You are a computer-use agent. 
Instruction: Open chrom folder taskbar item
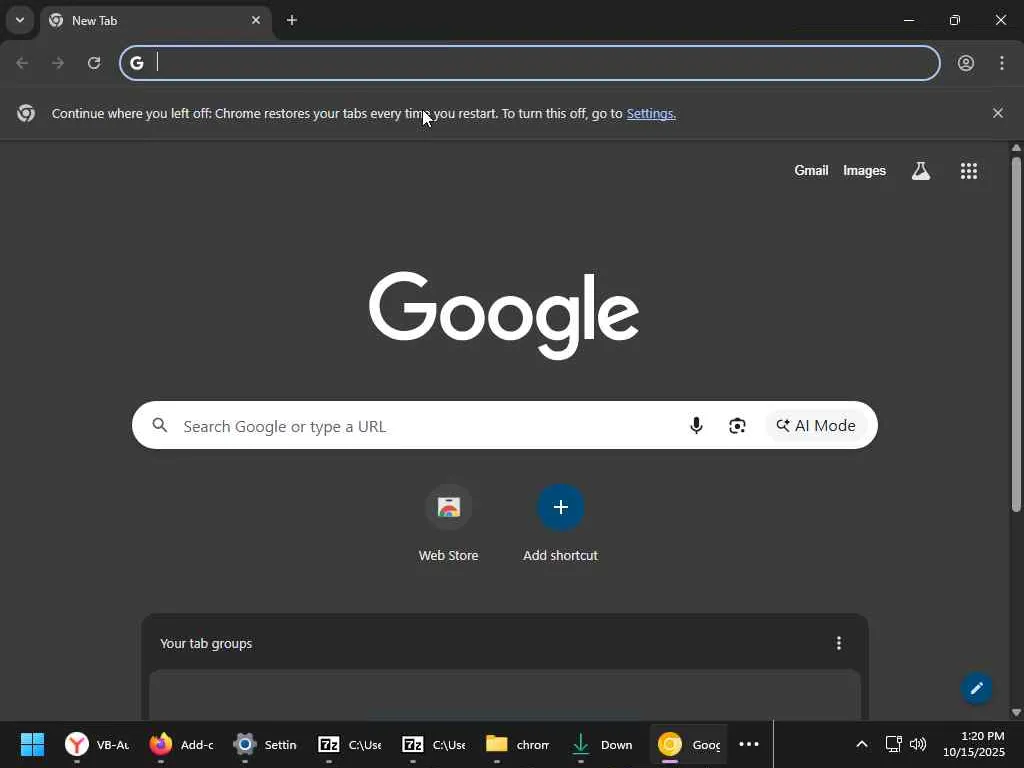pos(517,744)
